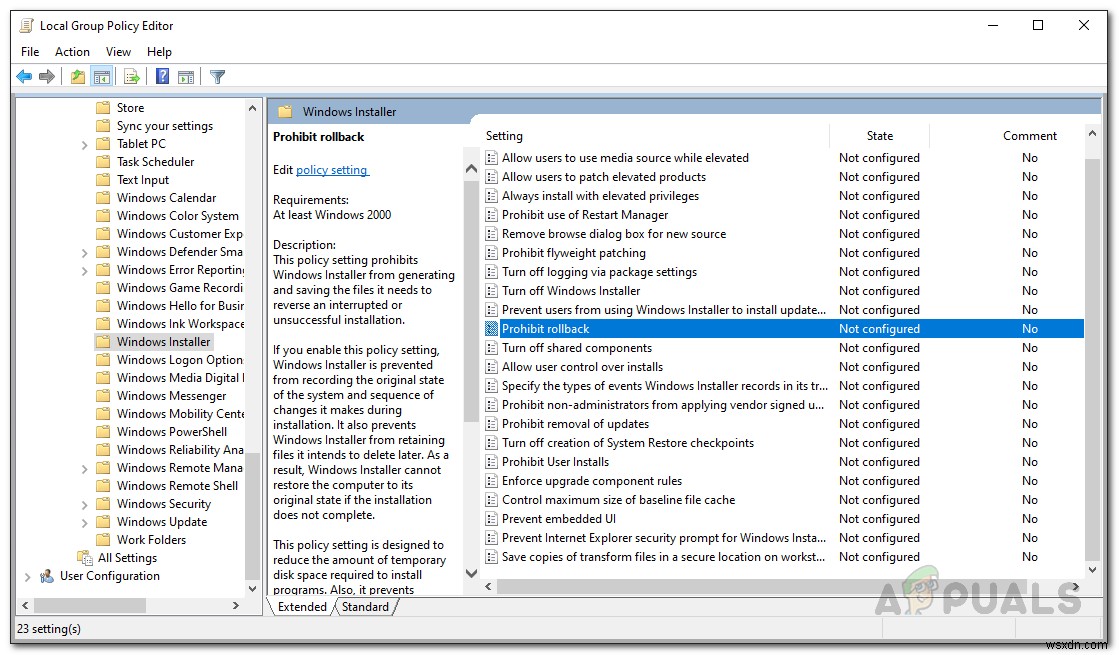This screenshot has width=1119, height=655.
Task: Click the Prohibit rollback setting icon
Action: [x=492, y=328]
